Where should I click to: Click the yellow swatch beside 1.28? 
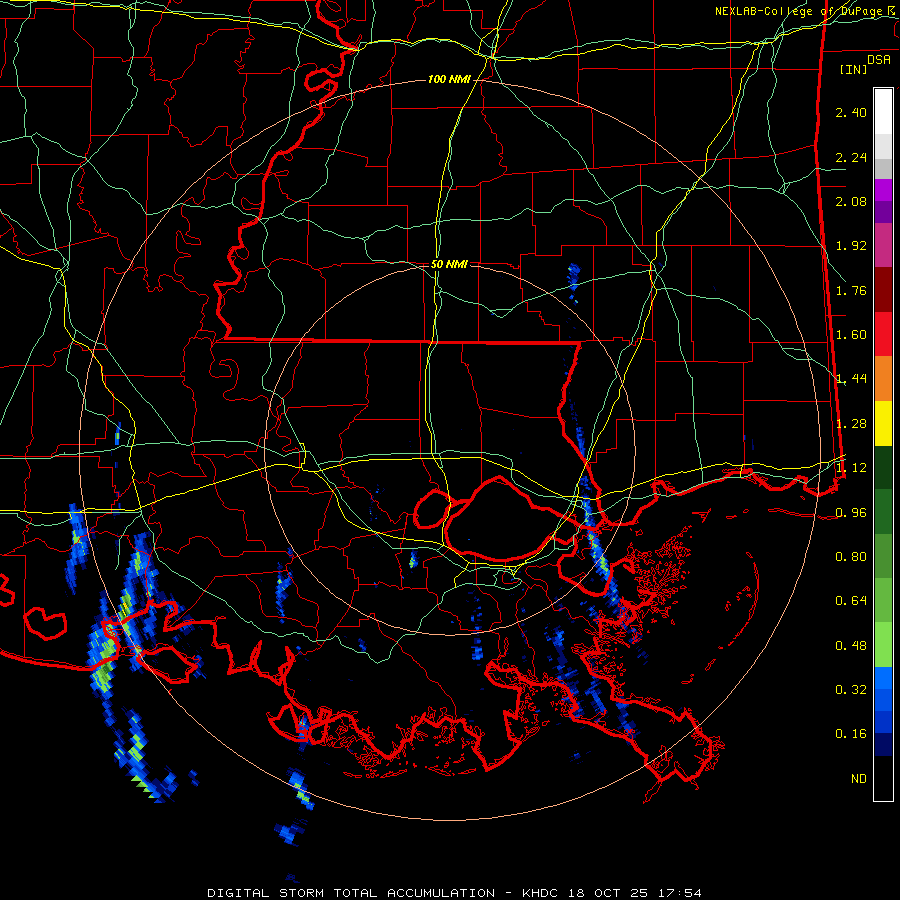[883, 423]
